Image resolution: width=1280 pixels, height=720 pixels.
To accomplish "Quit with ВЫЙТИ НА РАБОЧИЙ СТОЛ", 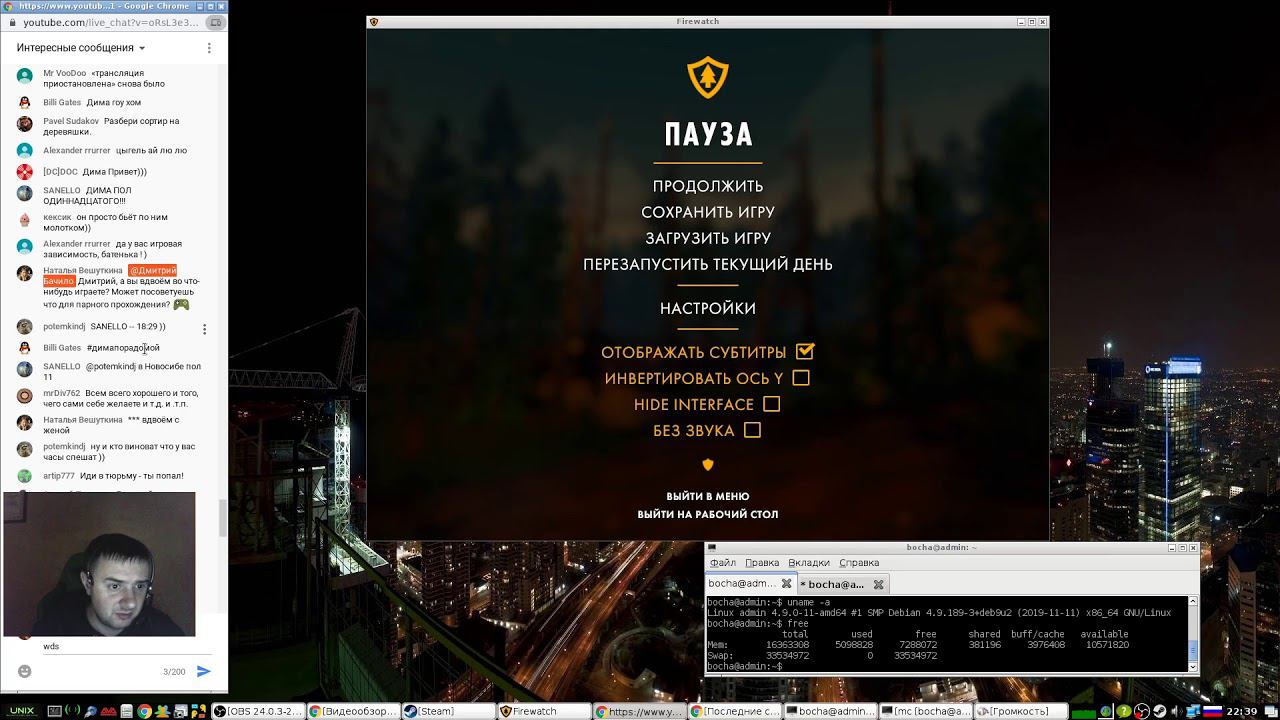I will click(708, 514).
